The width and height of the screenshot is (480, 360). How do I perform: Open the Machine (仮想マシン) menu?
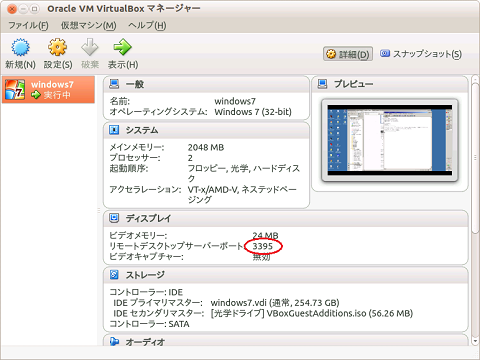click(x=88, y=25)
